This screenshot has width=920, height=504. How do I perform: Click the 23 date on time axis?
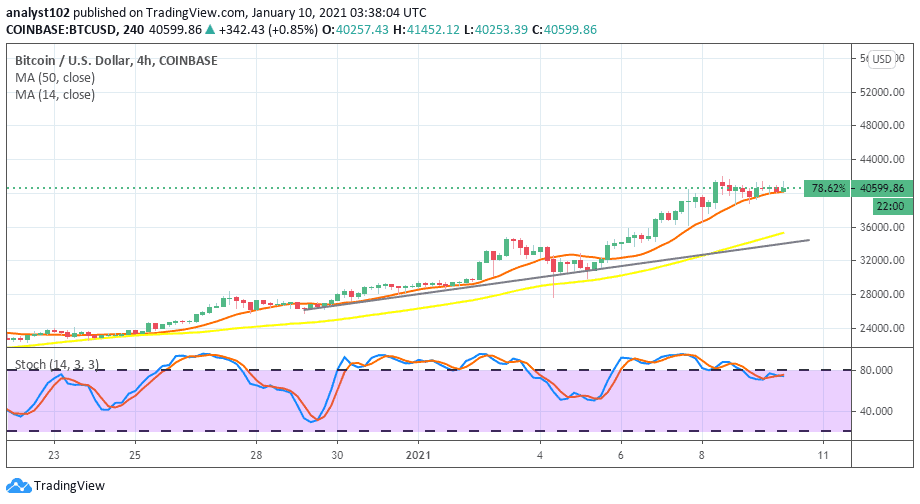[54, 455]
